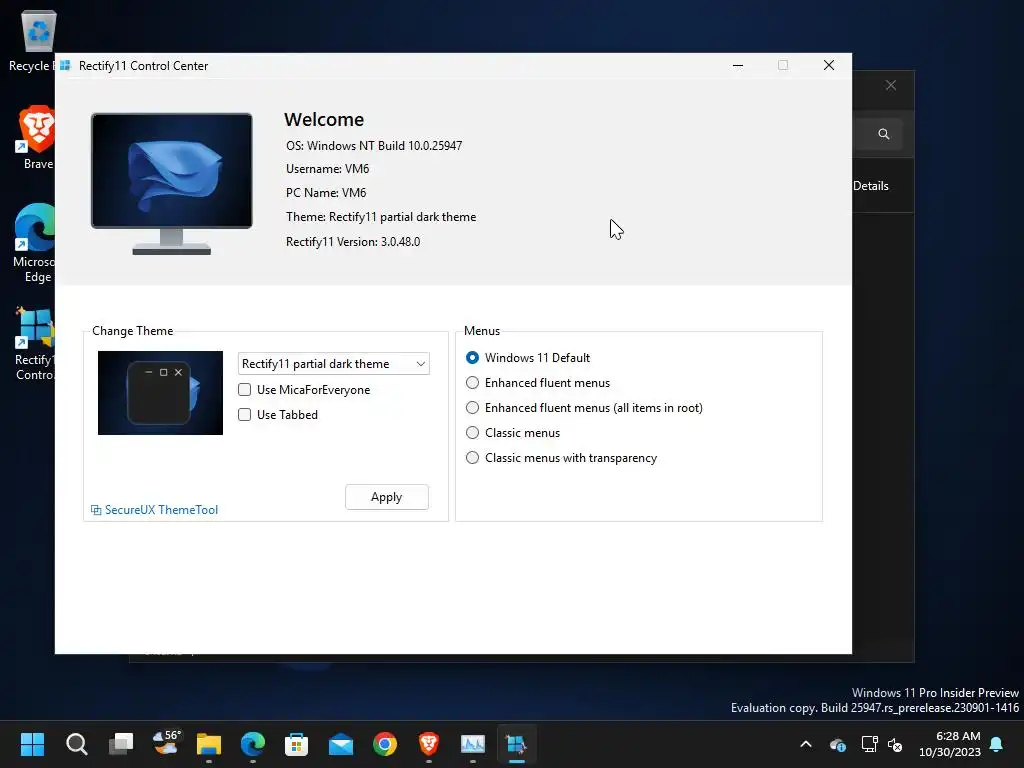
Task: Click the Welcome heading
Action: [324, 120]
